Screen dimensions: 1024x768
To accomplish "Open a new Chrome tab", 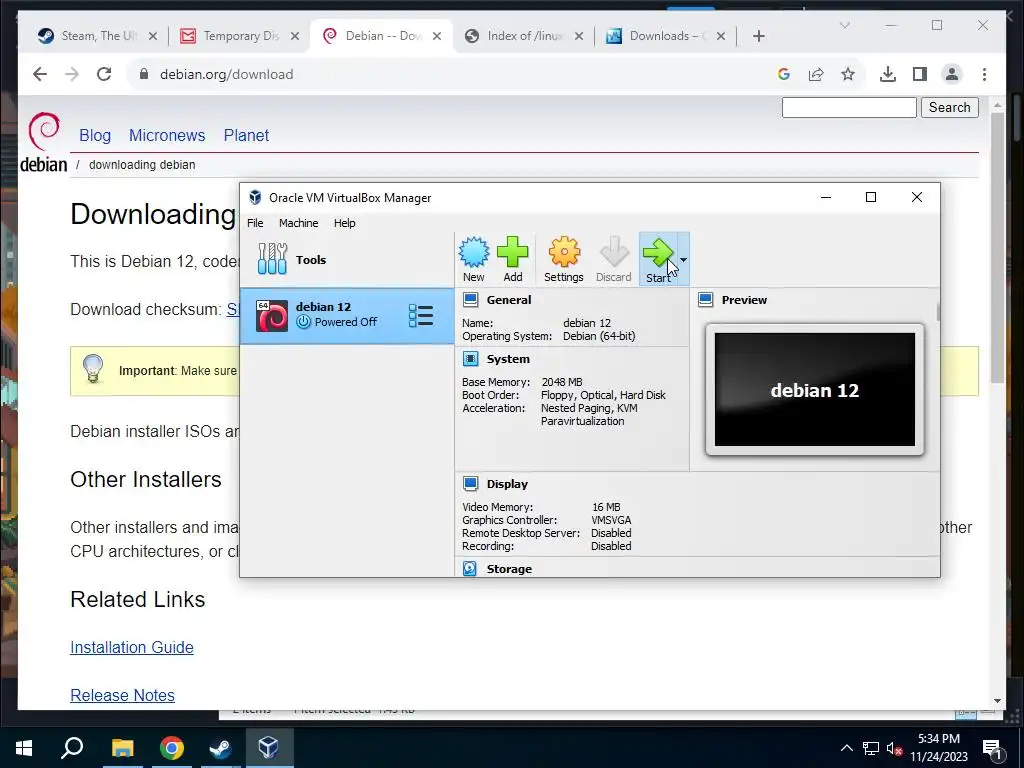I will [x=758, y=36].
